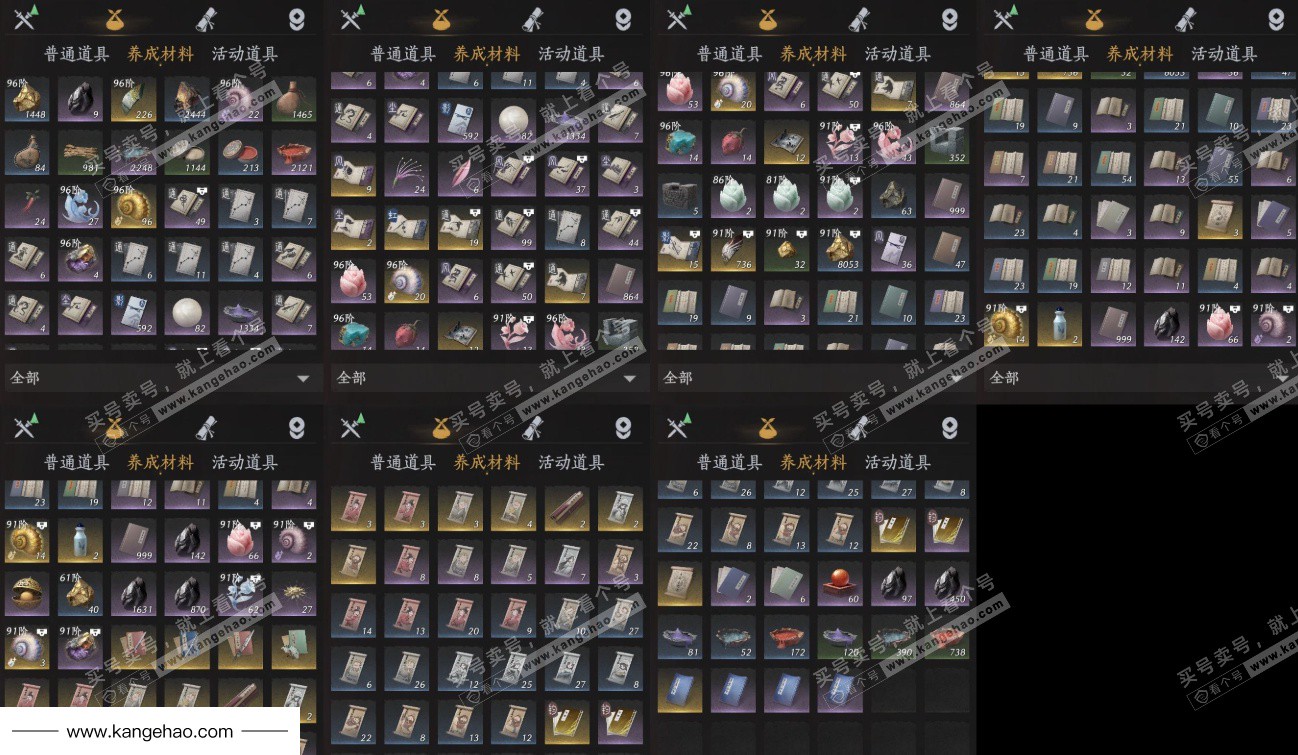The width and height of the screenshot is (1298, 755).
Task: Switch to 普通道具 tab above the 1448 ore
Action: coord(77,54)
